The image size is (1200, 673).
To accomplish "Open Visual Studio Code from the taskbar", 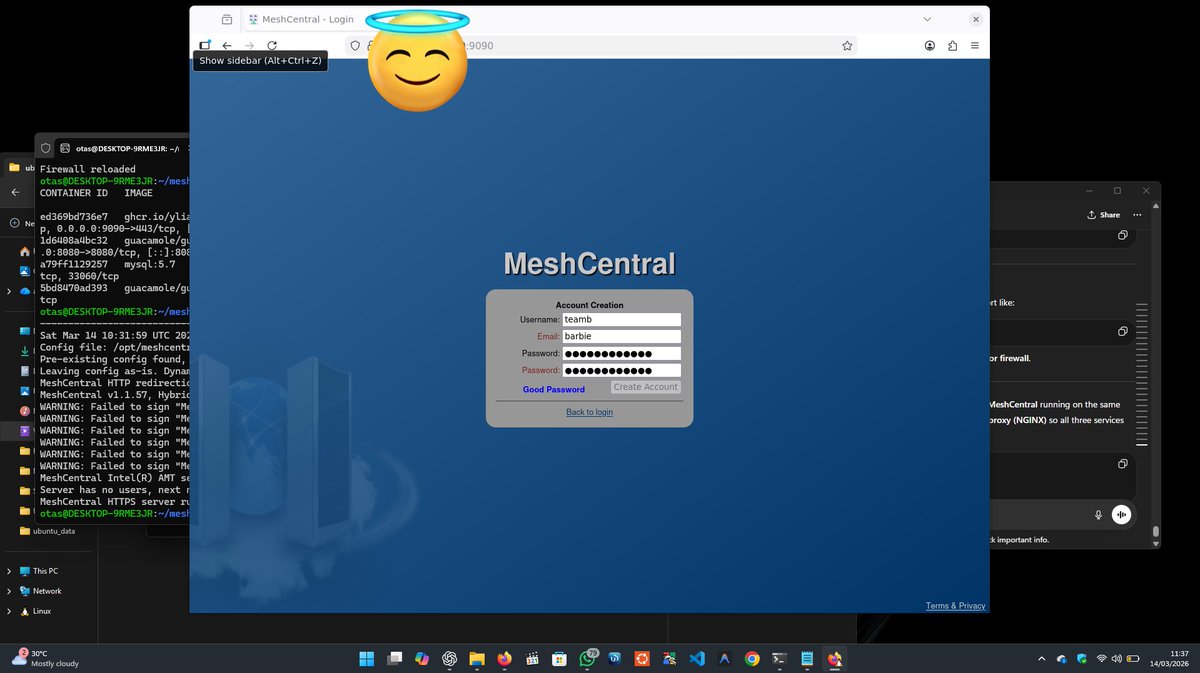I will (697, 659).
